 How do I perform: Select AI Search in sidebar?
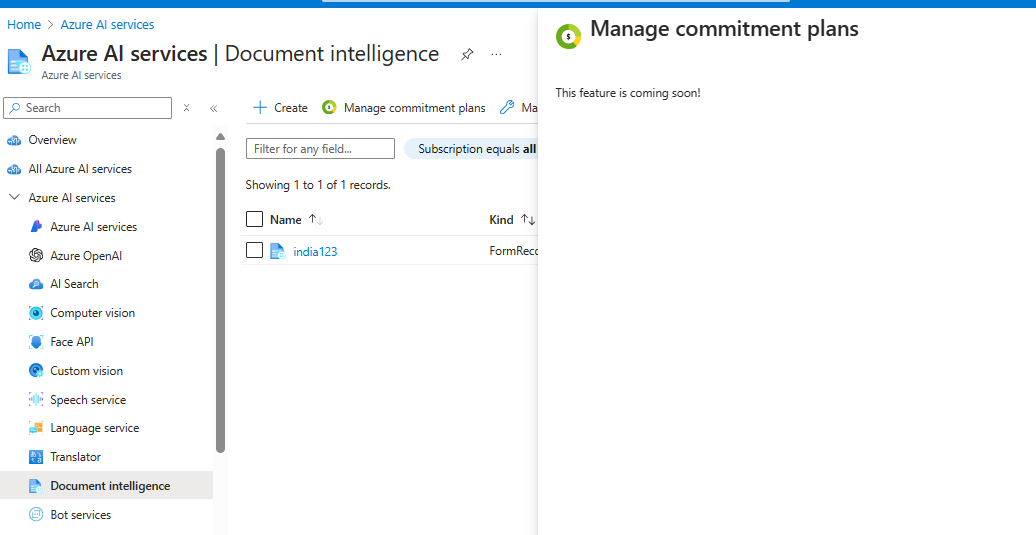point(74,284)
